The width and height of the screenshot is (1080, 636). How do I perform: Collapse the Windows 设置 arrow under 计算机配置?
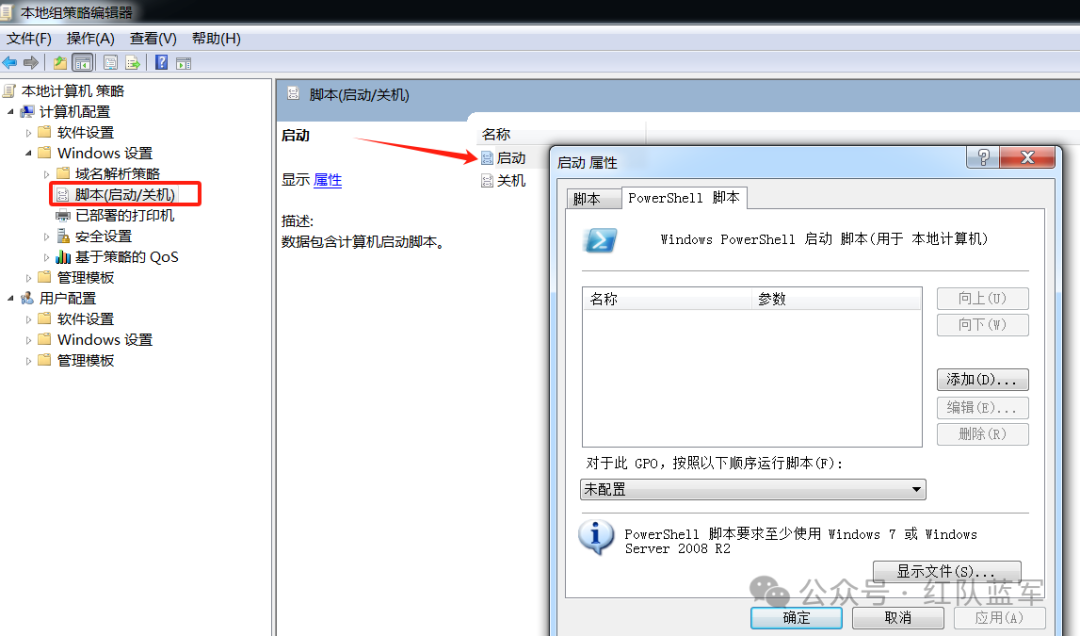coord(28,153)
